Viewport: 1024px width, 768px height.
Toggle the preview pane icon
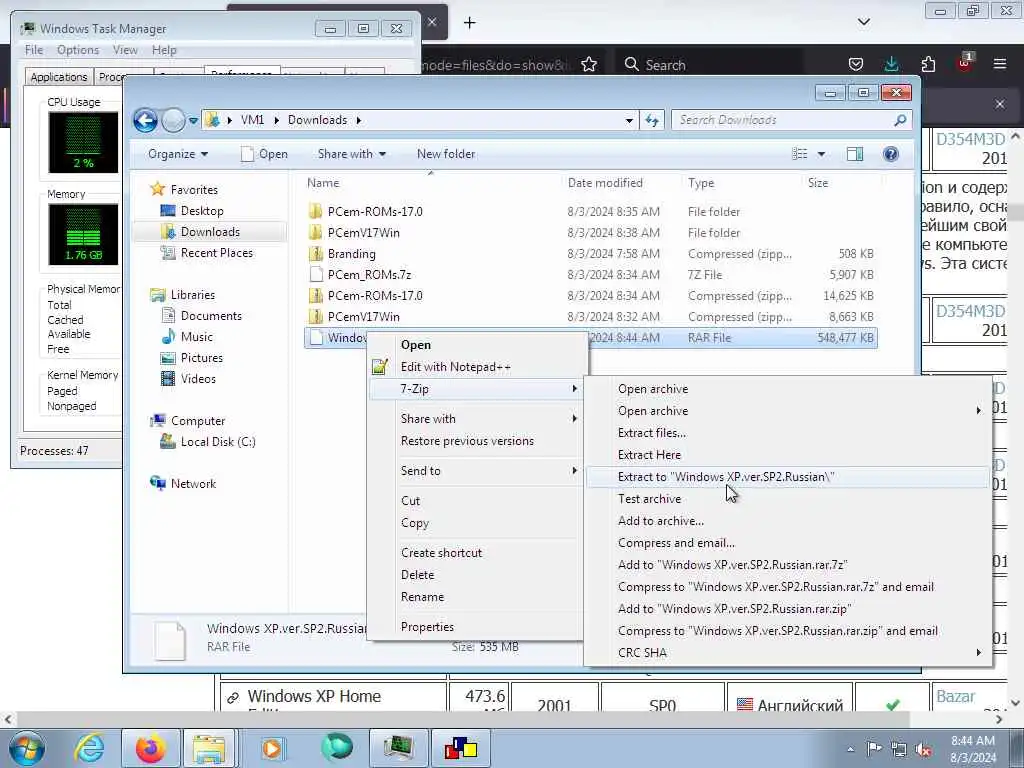tap(854, 154)
